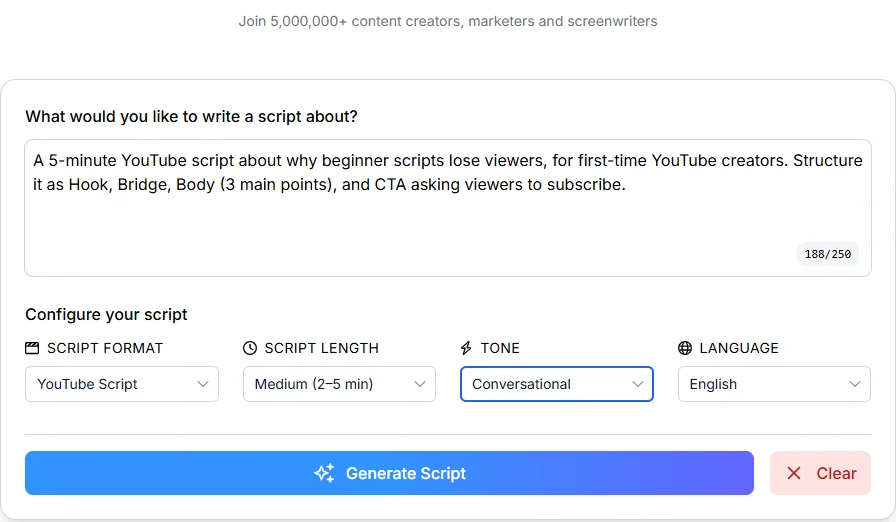
Task: Click the TONE label
Action: (500, 348)
